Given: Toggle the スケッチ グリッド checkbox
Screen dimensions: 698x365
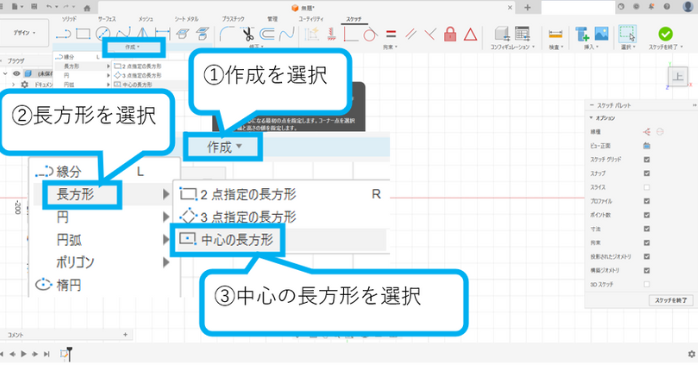Looking at the screenshot, I should tap(647, 159).
